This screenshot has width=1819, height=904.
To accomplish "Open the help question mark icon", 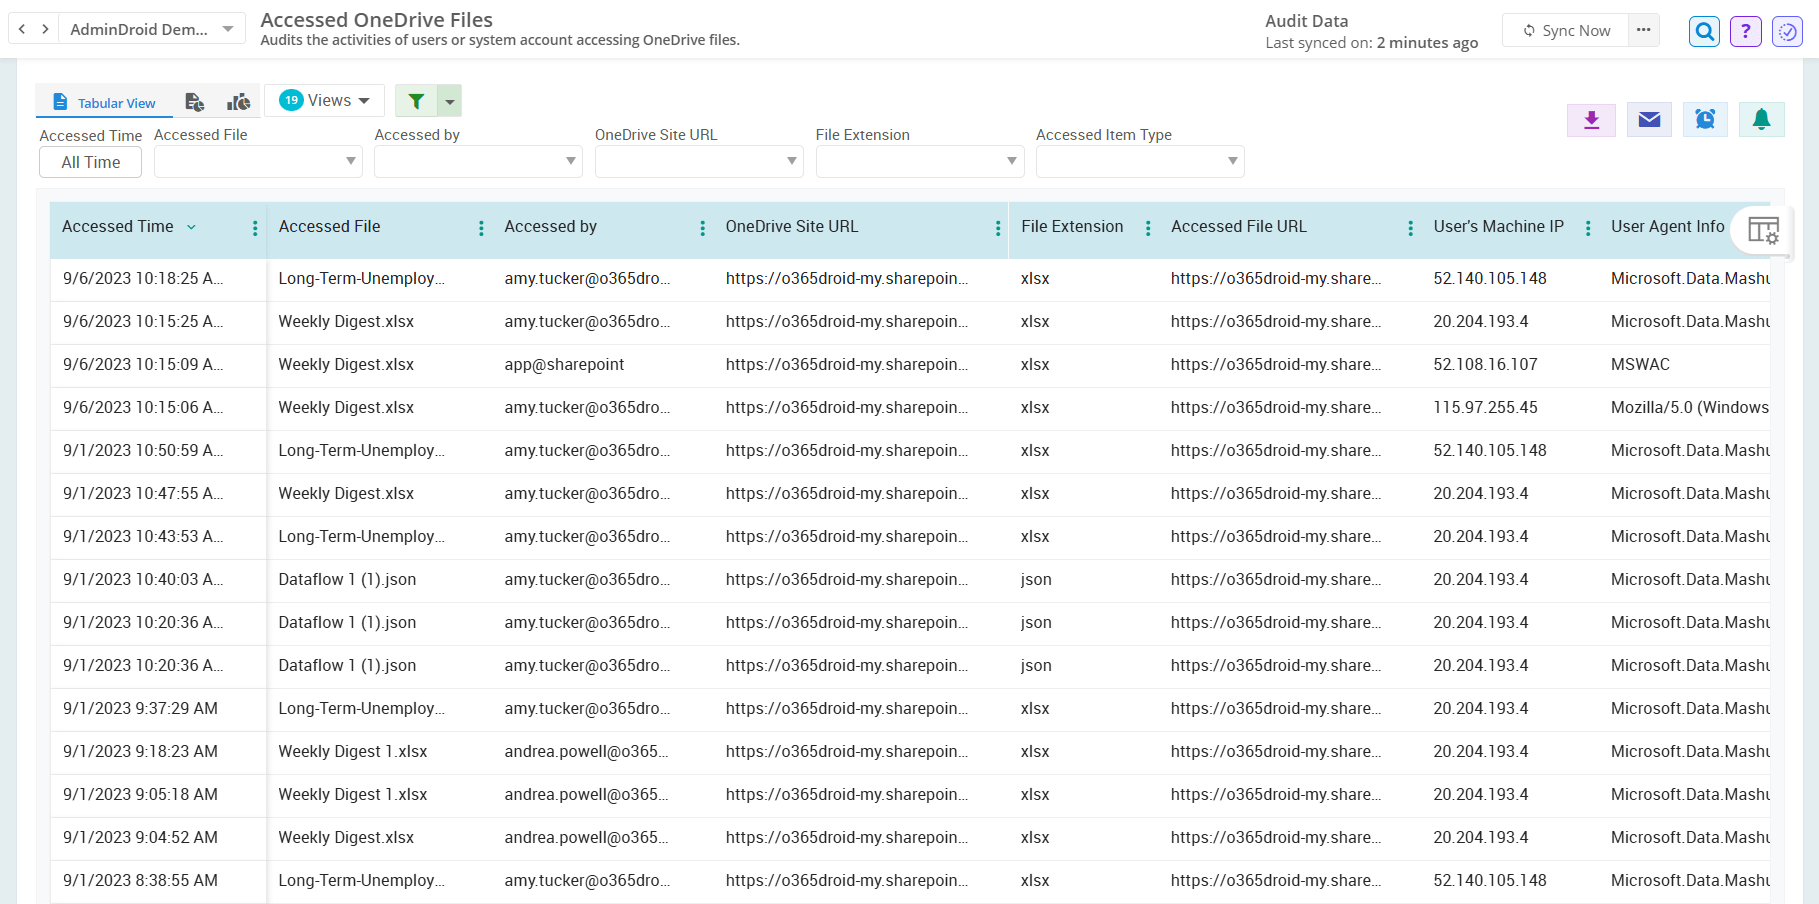I will pyautogui.click(x=1746, y=31).
